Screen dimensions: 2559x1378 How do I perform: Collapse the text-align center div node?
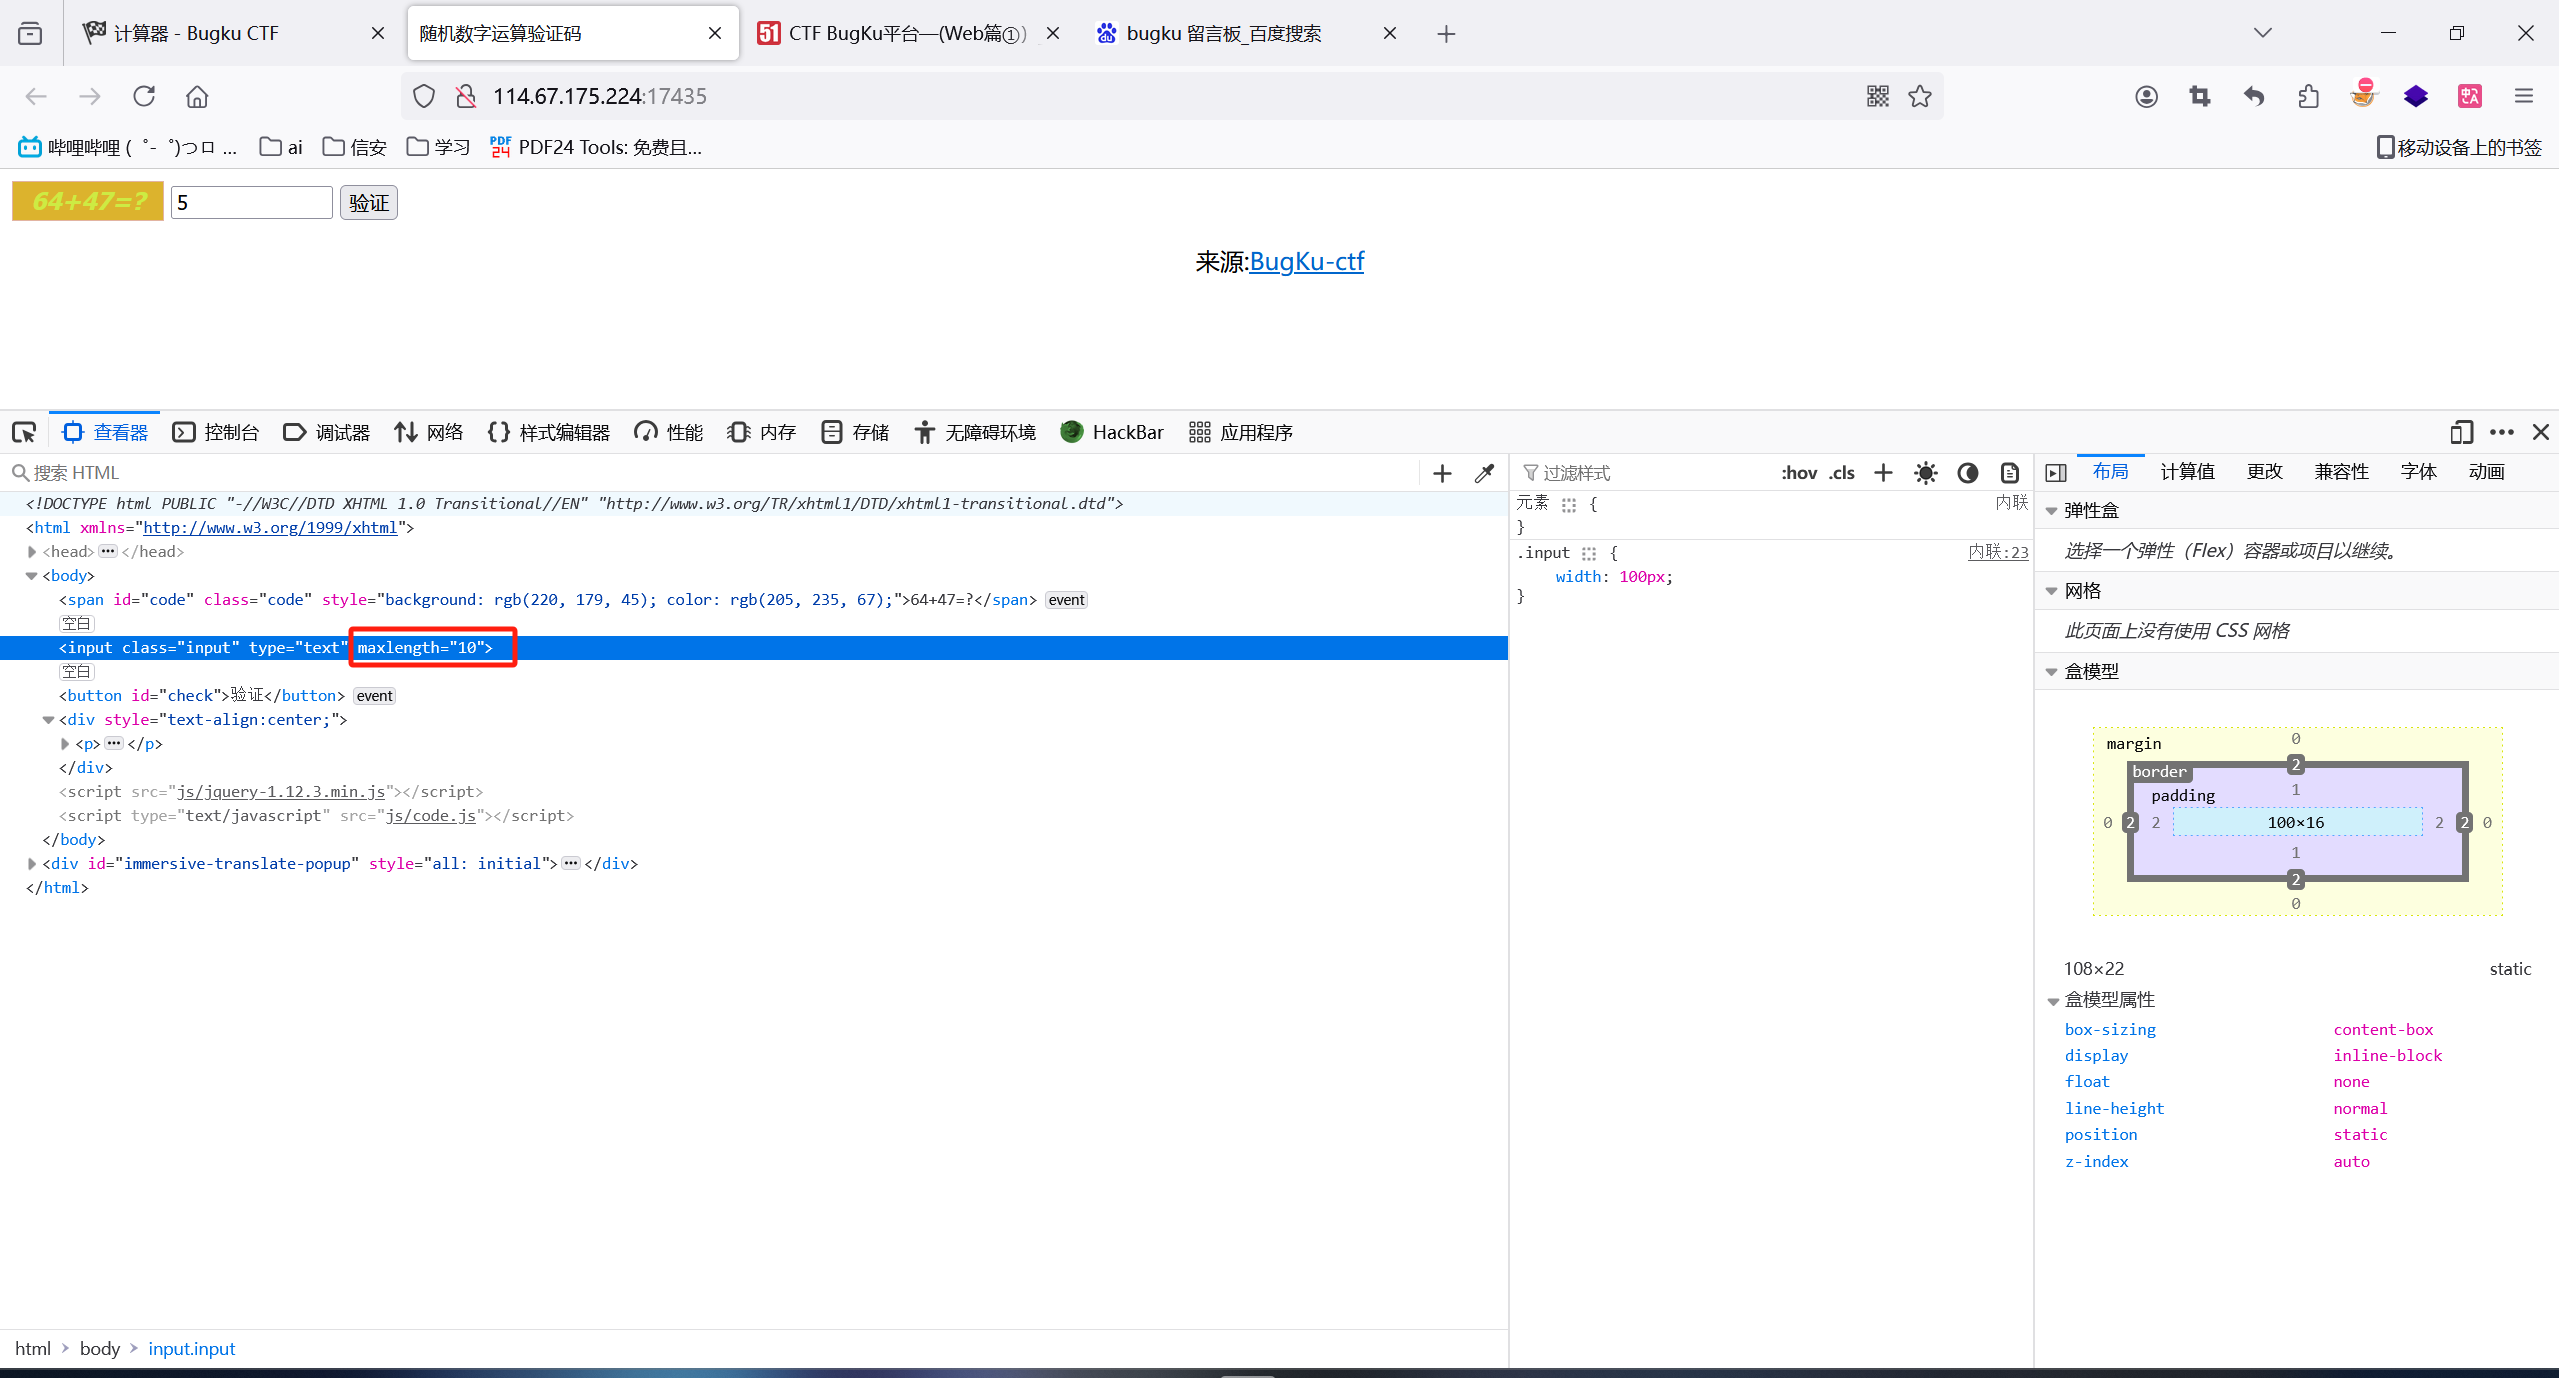click(x=48, y=720)
